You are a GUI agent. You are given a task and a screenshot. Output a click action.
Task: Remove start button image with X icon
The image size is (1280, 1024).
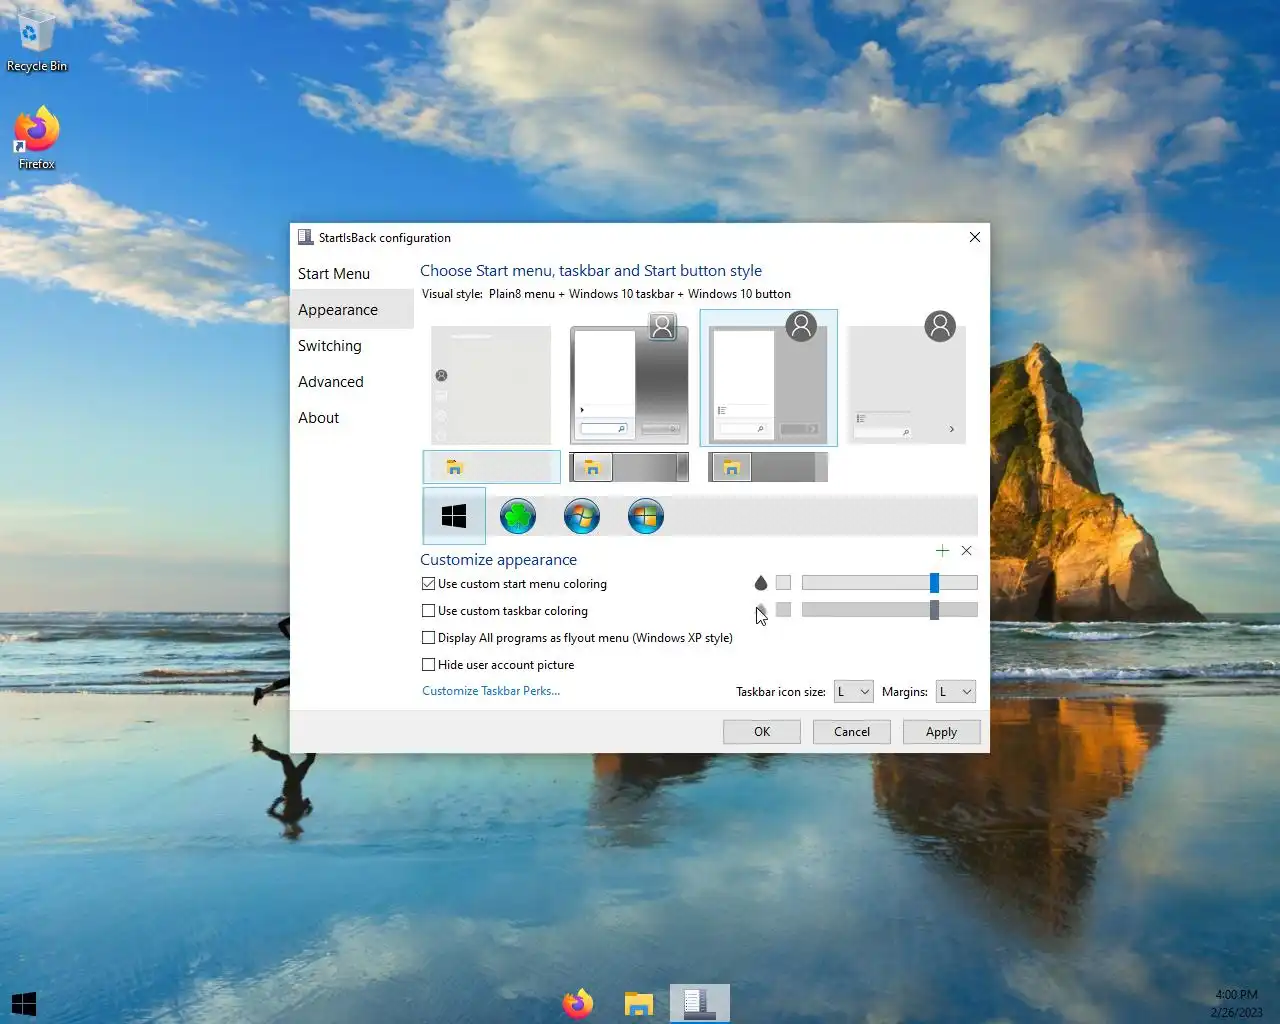(966, 551)
